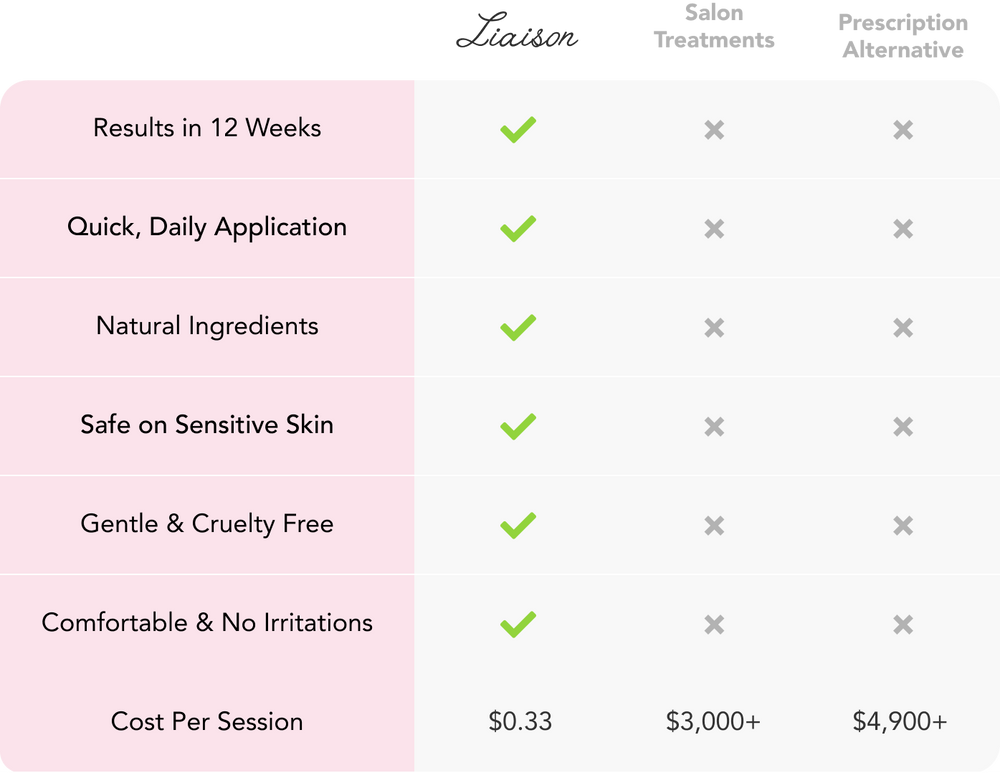The image size is (1000, 773).
Task: Click green checkmark beside Quick, Daily Application
Action: tap(518, 228)
